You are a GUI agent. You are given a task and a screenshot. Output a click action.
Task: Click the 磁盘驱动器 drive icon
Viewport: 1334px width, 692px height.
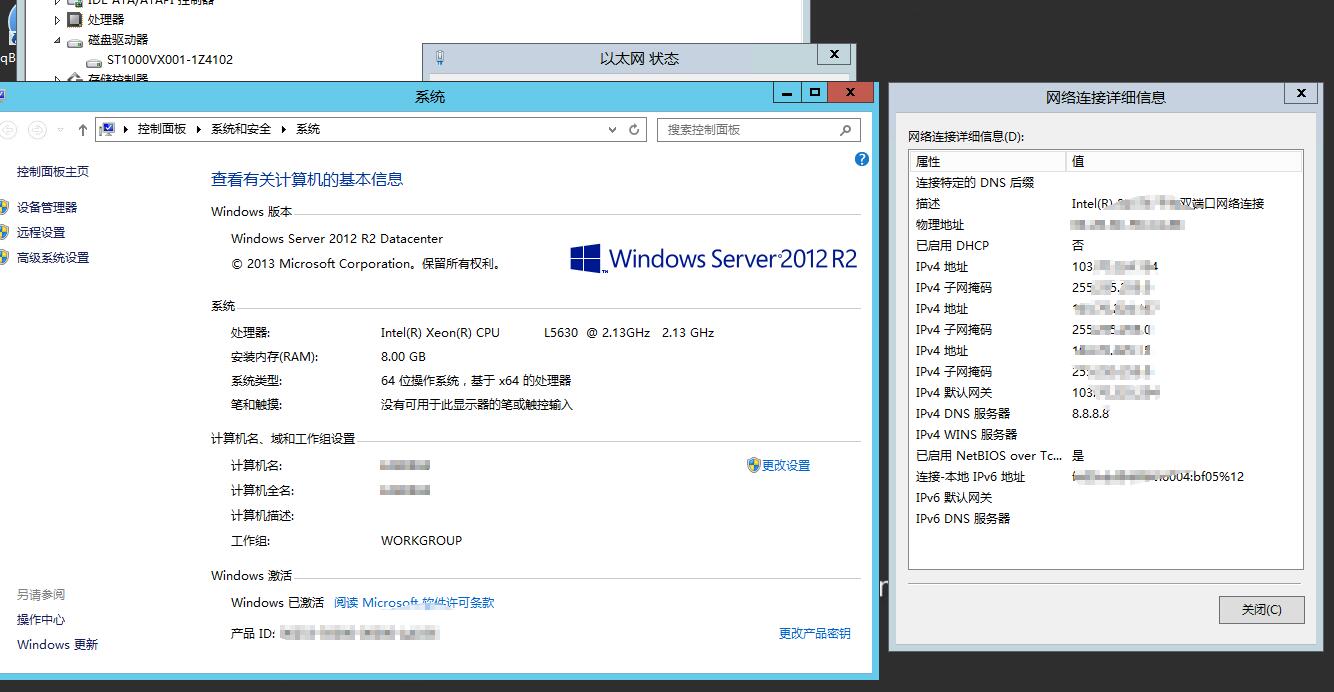[75, 41]
